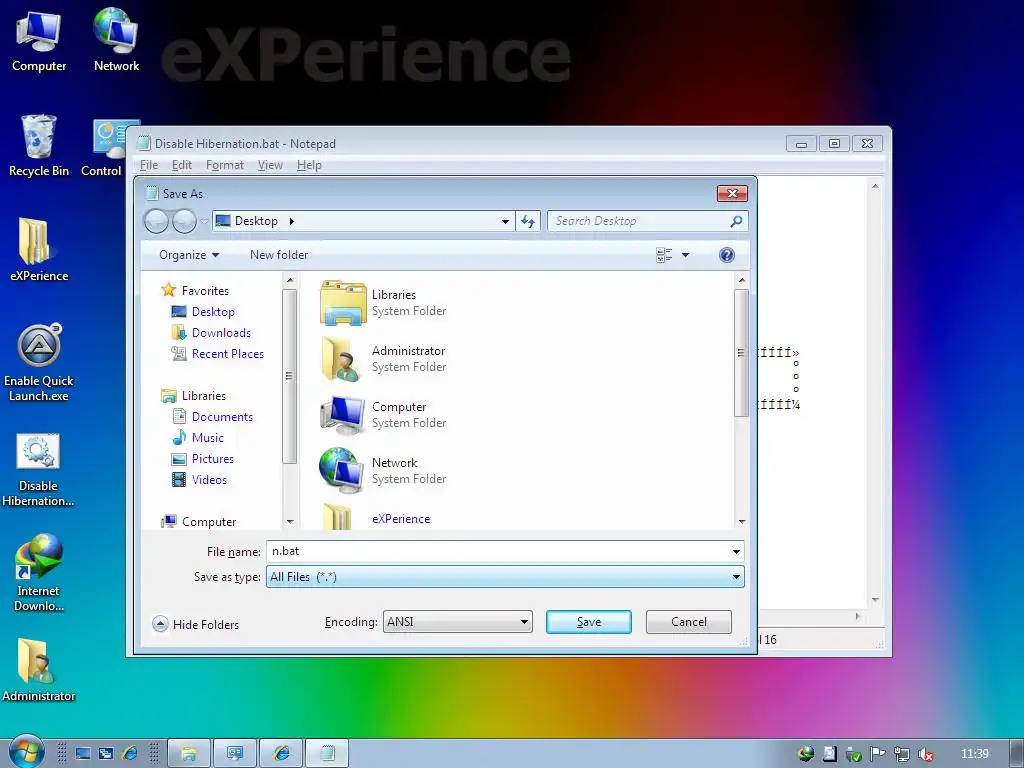Click the network tray icon

coord(901,754)
